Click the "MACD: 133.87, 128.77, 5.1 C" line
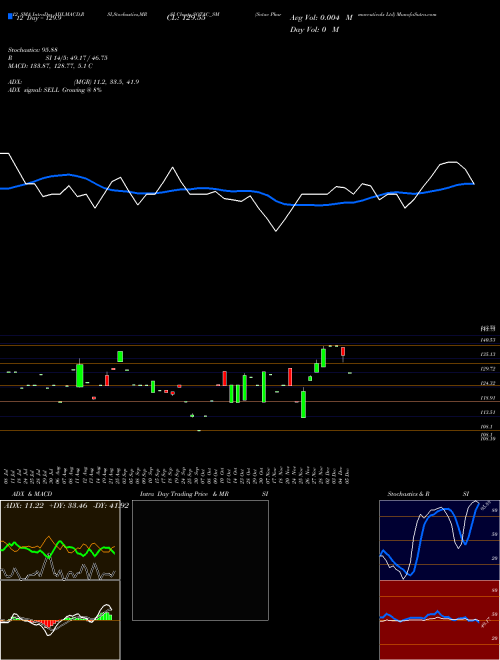Viewport: 500px width, 660px height. click(x=50, y=66)
